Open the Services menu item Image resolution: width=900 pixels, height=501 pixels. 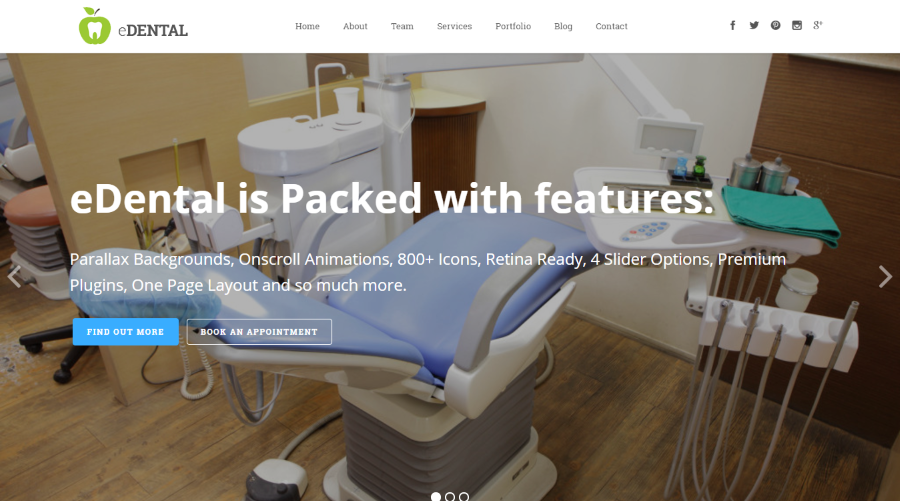(x=455, y=26)
